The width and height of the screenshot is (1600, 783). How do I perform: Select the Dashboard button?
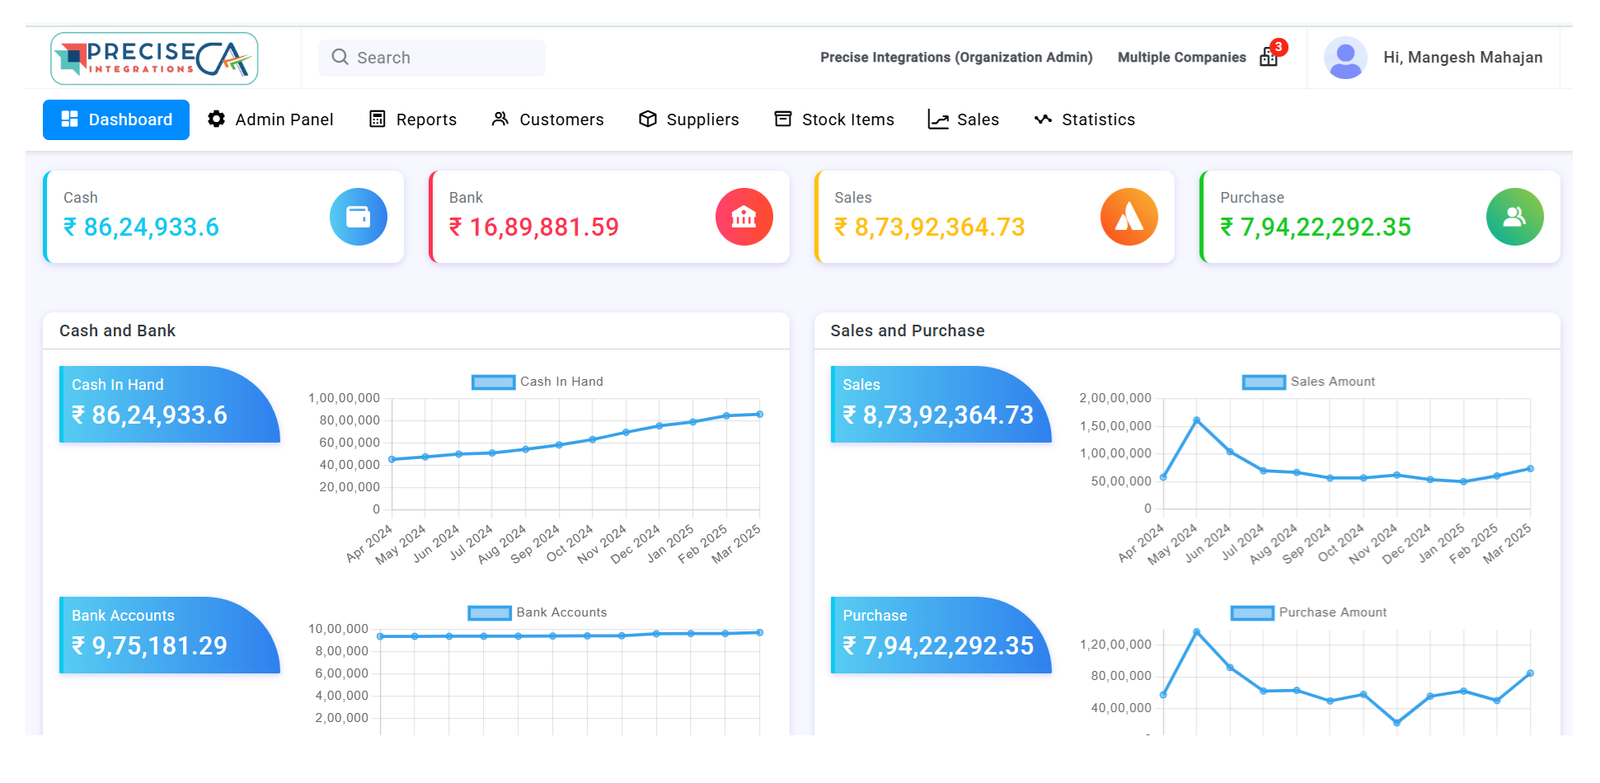[116, 120]
